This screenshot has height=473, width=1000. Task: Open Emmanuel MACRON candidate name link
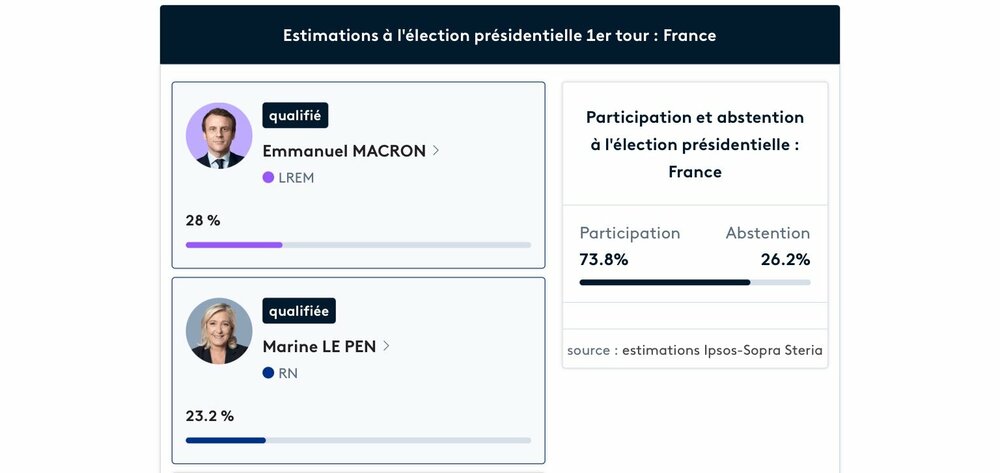344,151
